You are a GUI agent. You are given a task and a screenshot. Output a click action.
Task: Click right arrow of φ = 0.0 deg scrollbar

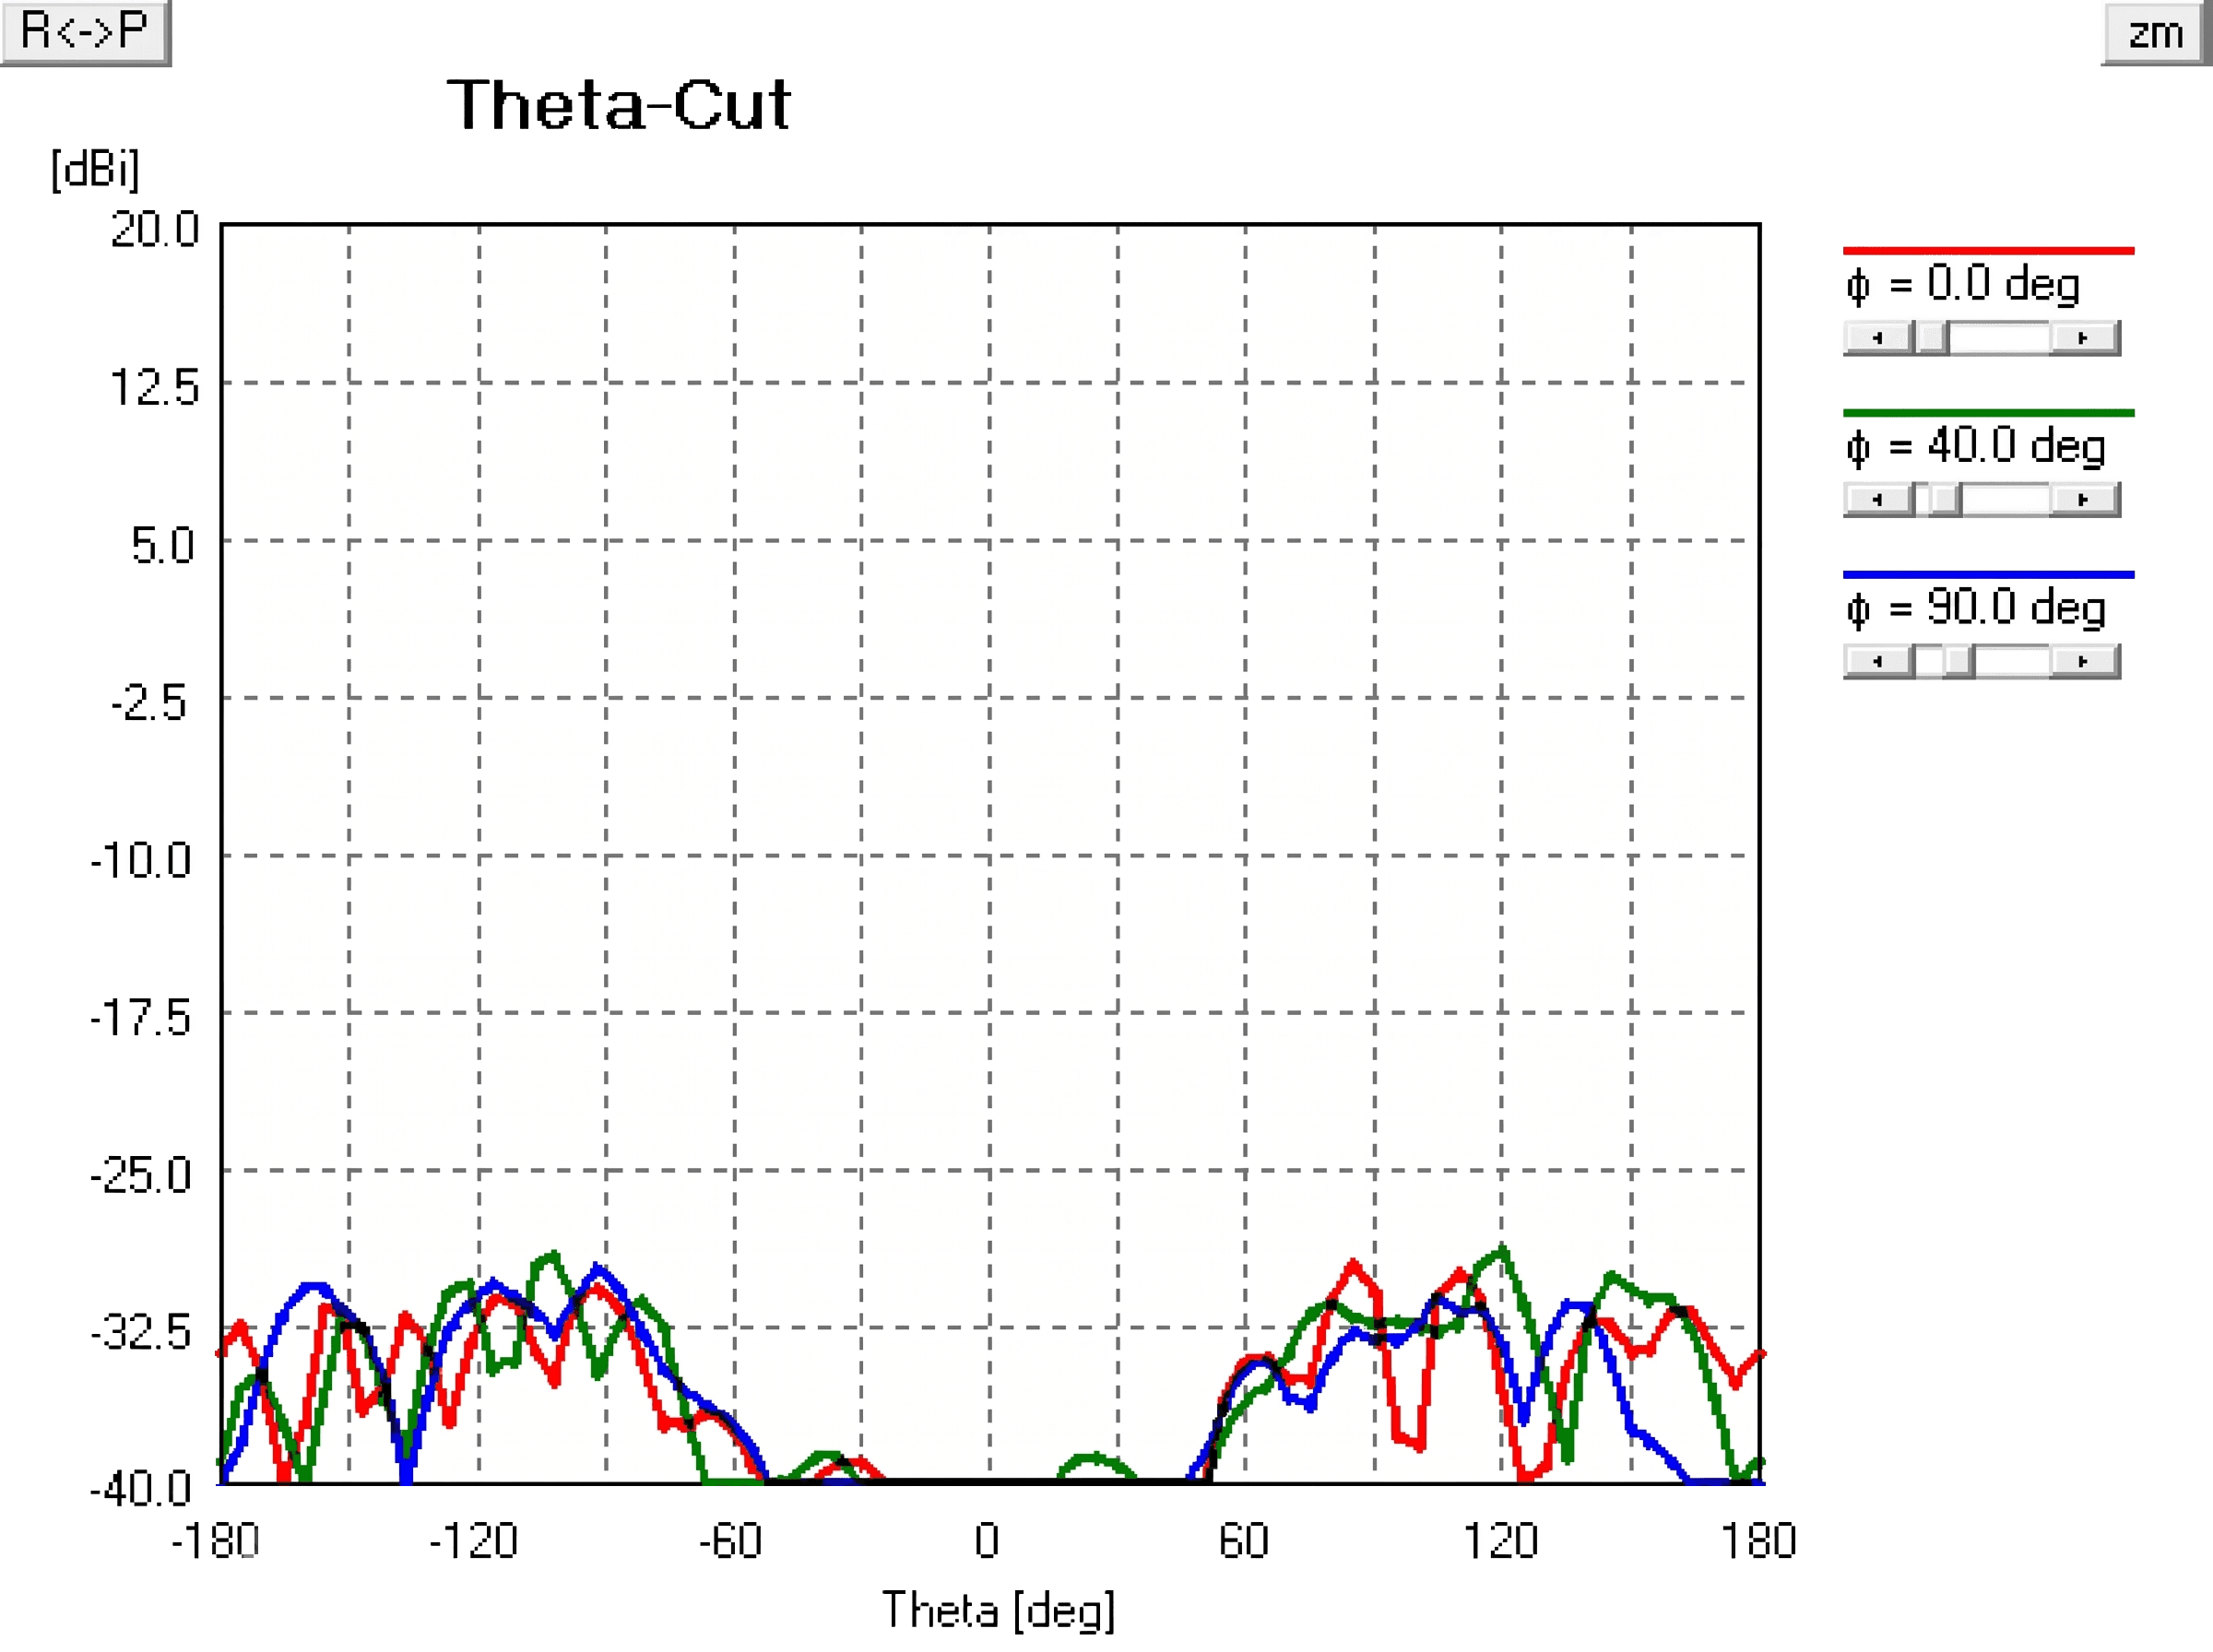pyautogui.click(x=2084, y=338)
